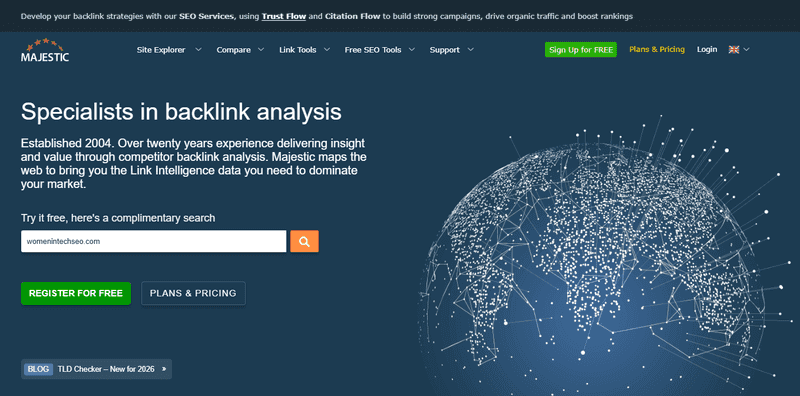Expand the Compare menu chevron
800x396 pixels.
[261, 50]
